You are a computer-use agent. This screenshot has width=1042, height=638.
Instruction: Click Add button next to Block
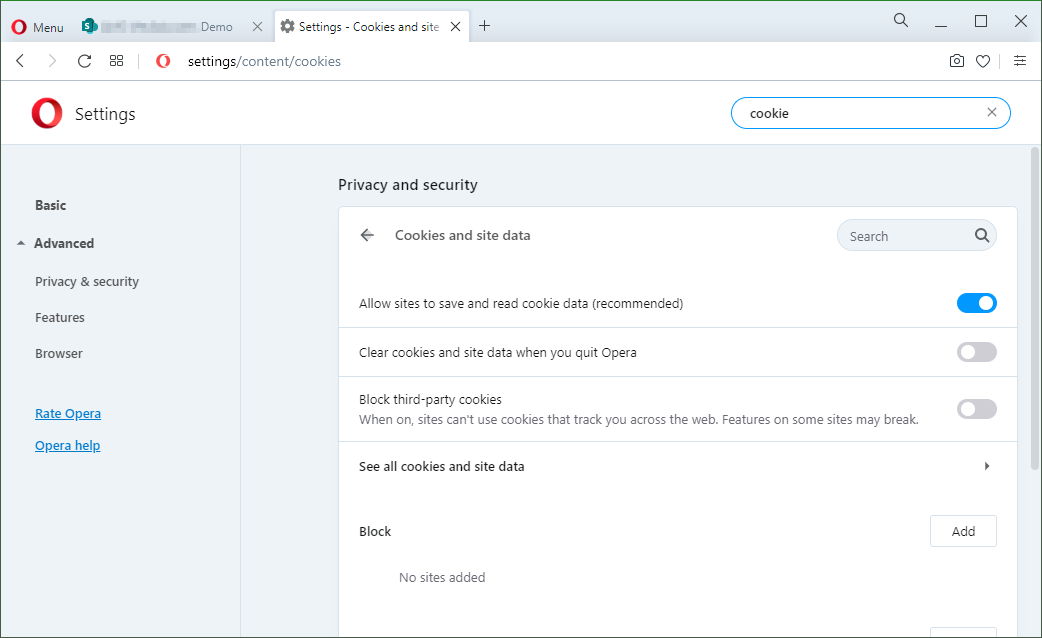[x=962, y=531]
